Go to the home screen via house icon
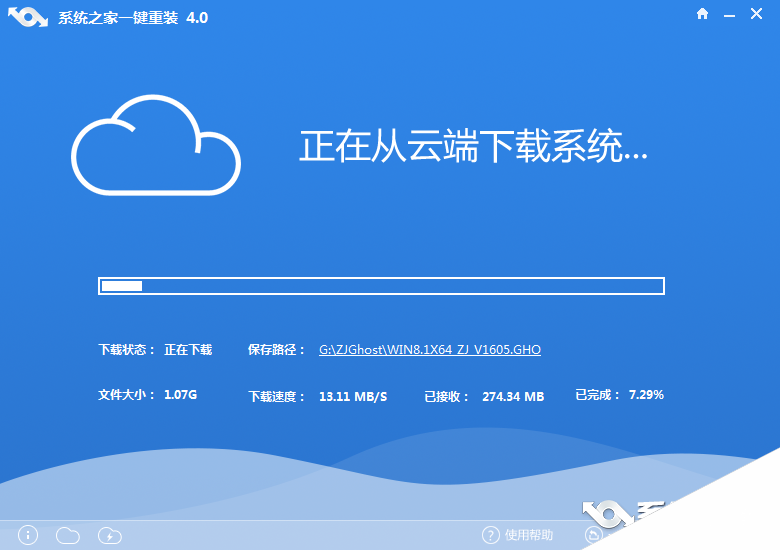Viewport: 780px width, 550px height. (702, 14)
